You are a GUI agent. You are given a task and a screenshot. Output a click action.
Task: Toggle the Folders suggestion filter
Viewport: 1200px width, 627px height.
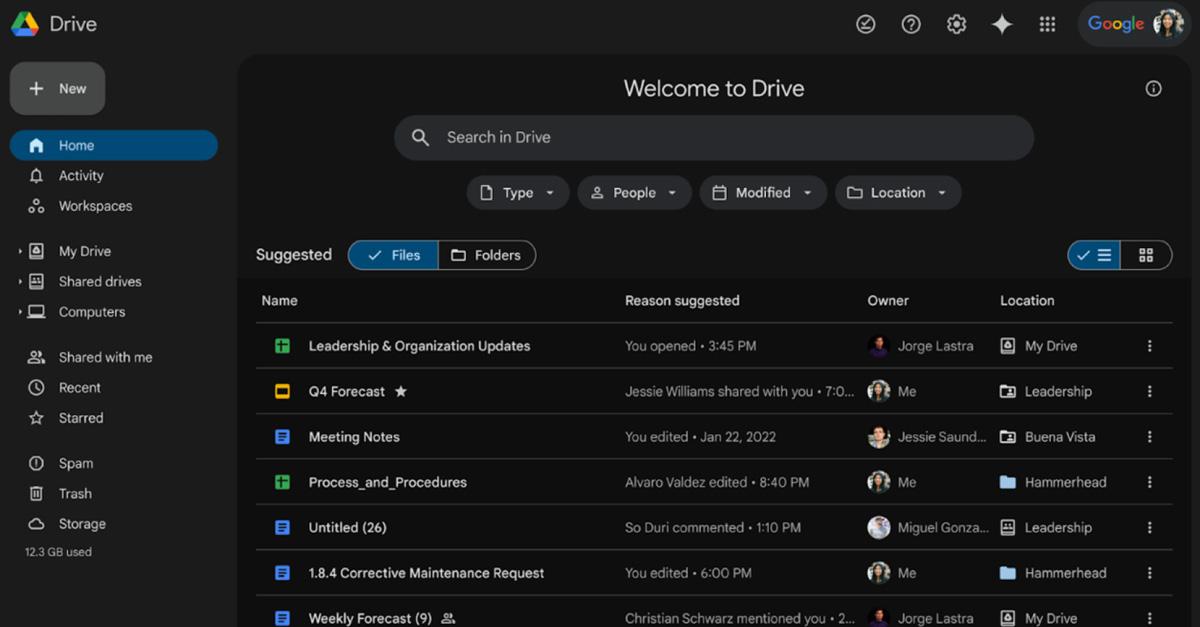(488, 255)
